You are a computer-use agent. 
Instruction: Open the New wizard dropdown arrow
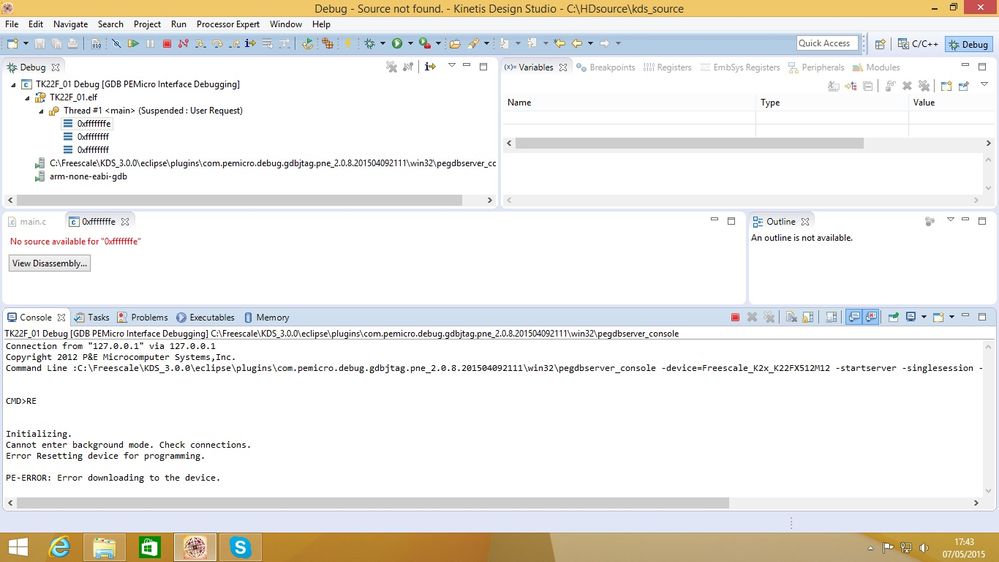25,43
